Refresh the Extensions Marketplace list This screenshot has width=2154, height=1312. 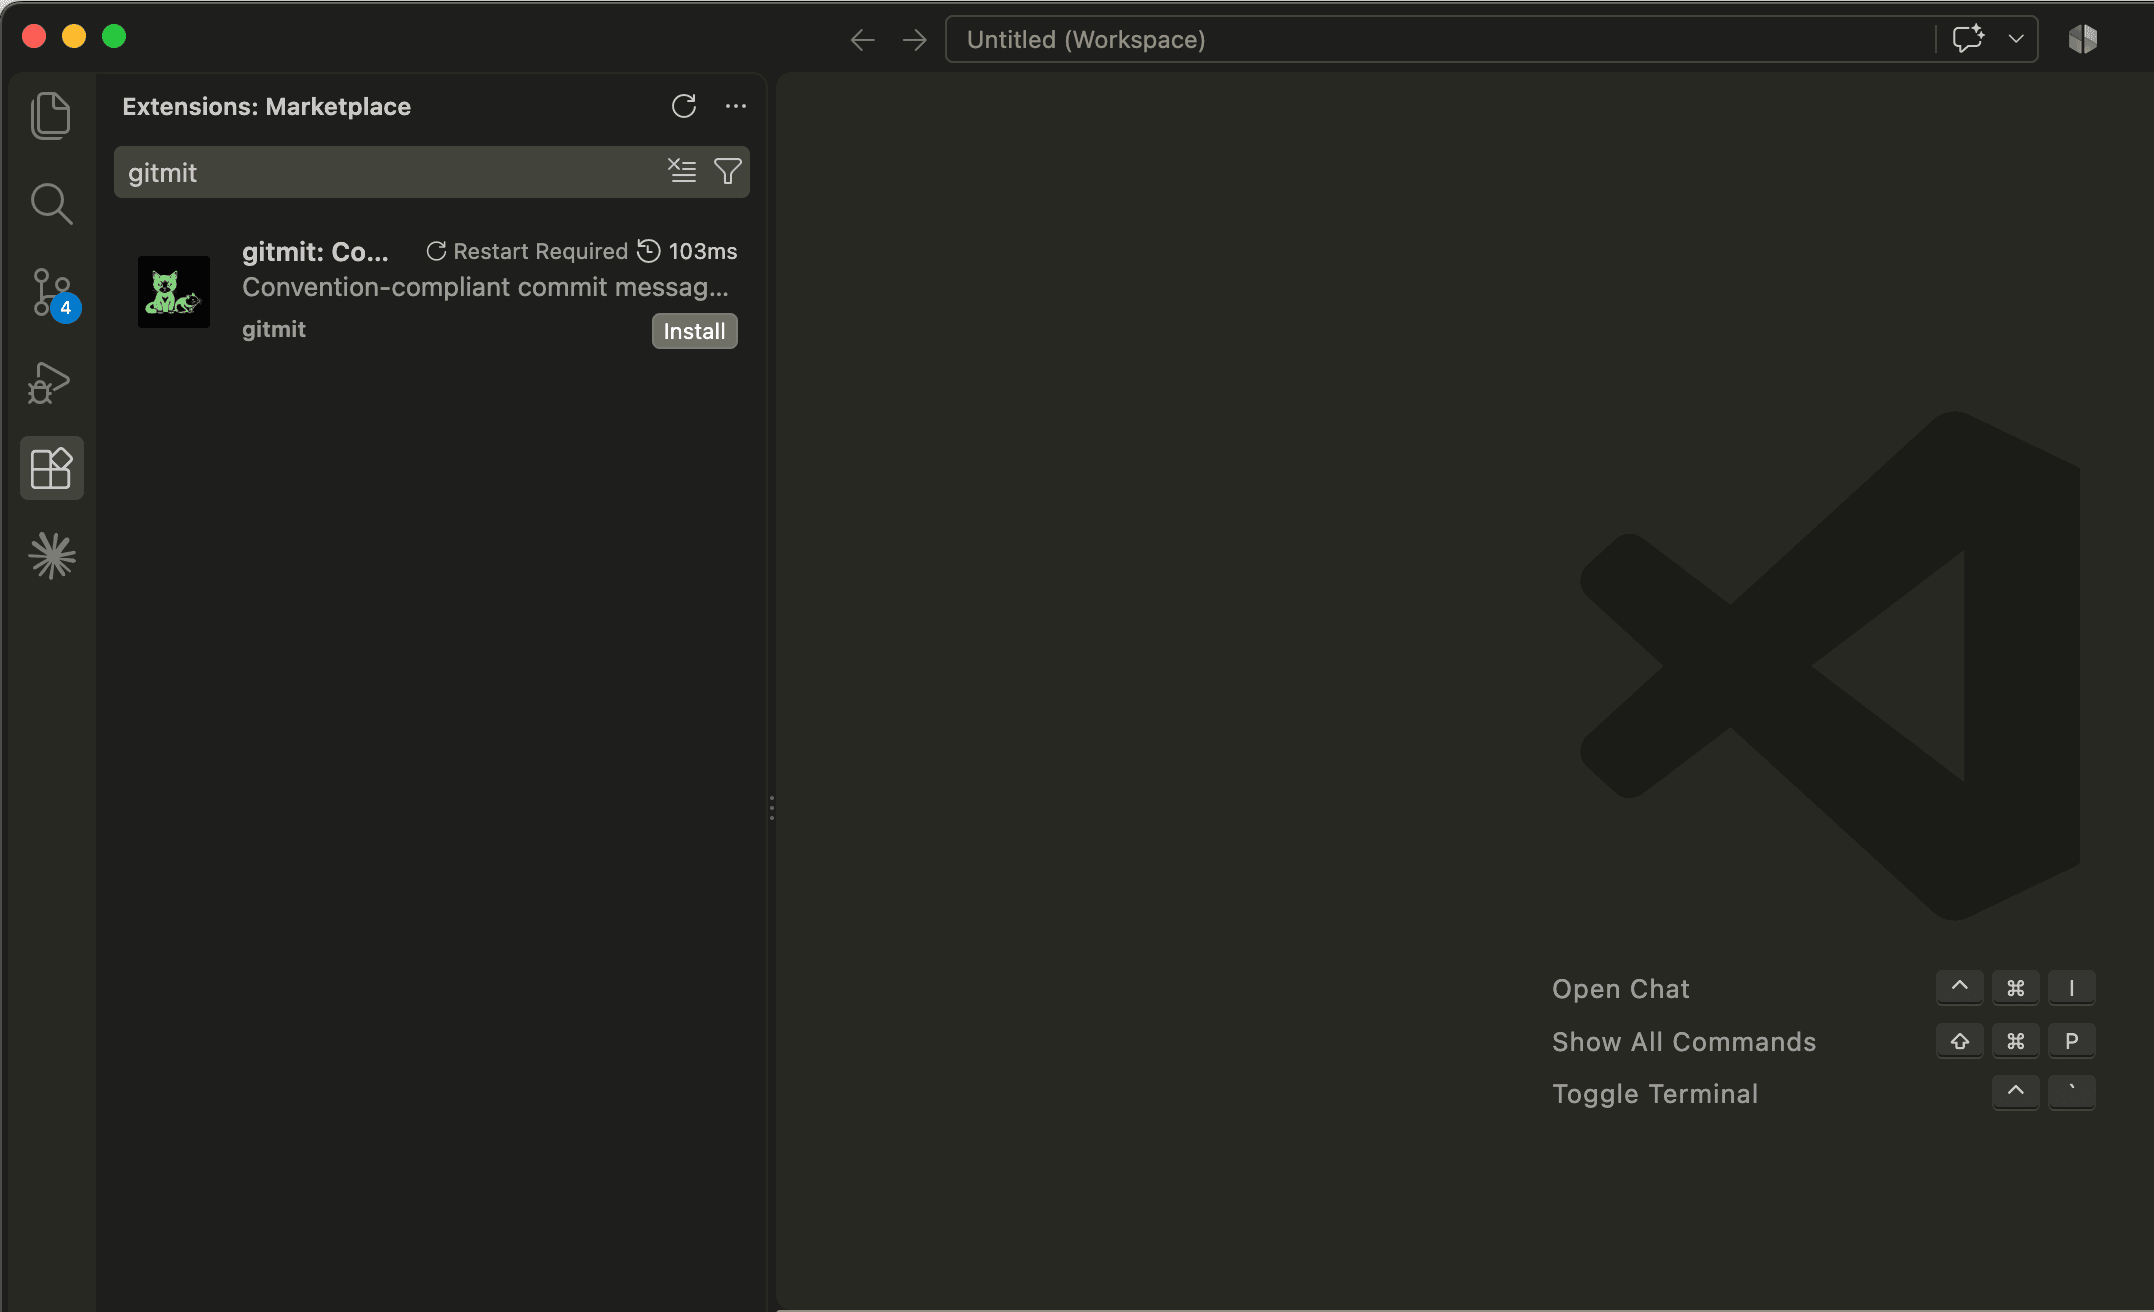684,106
